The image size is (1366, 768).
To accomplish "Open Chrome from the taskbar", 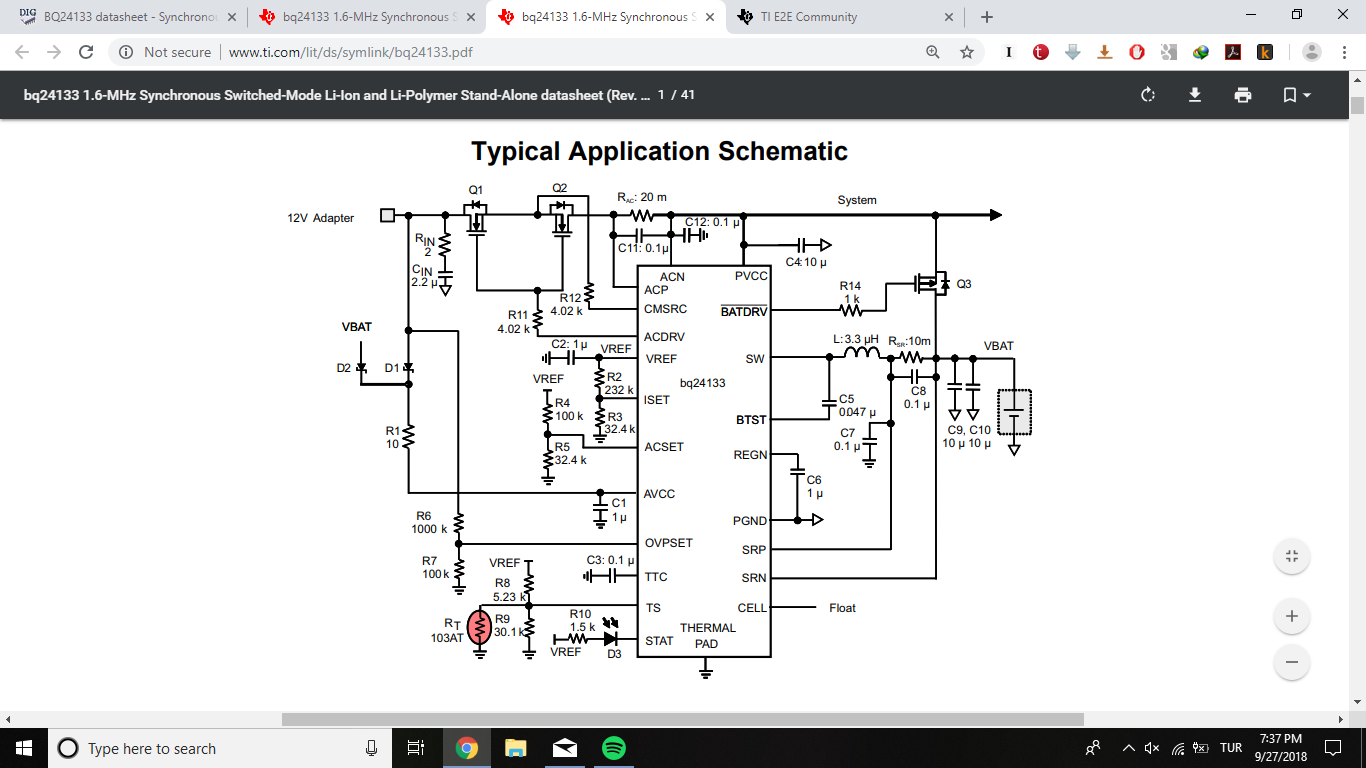I will pos(466,748).
